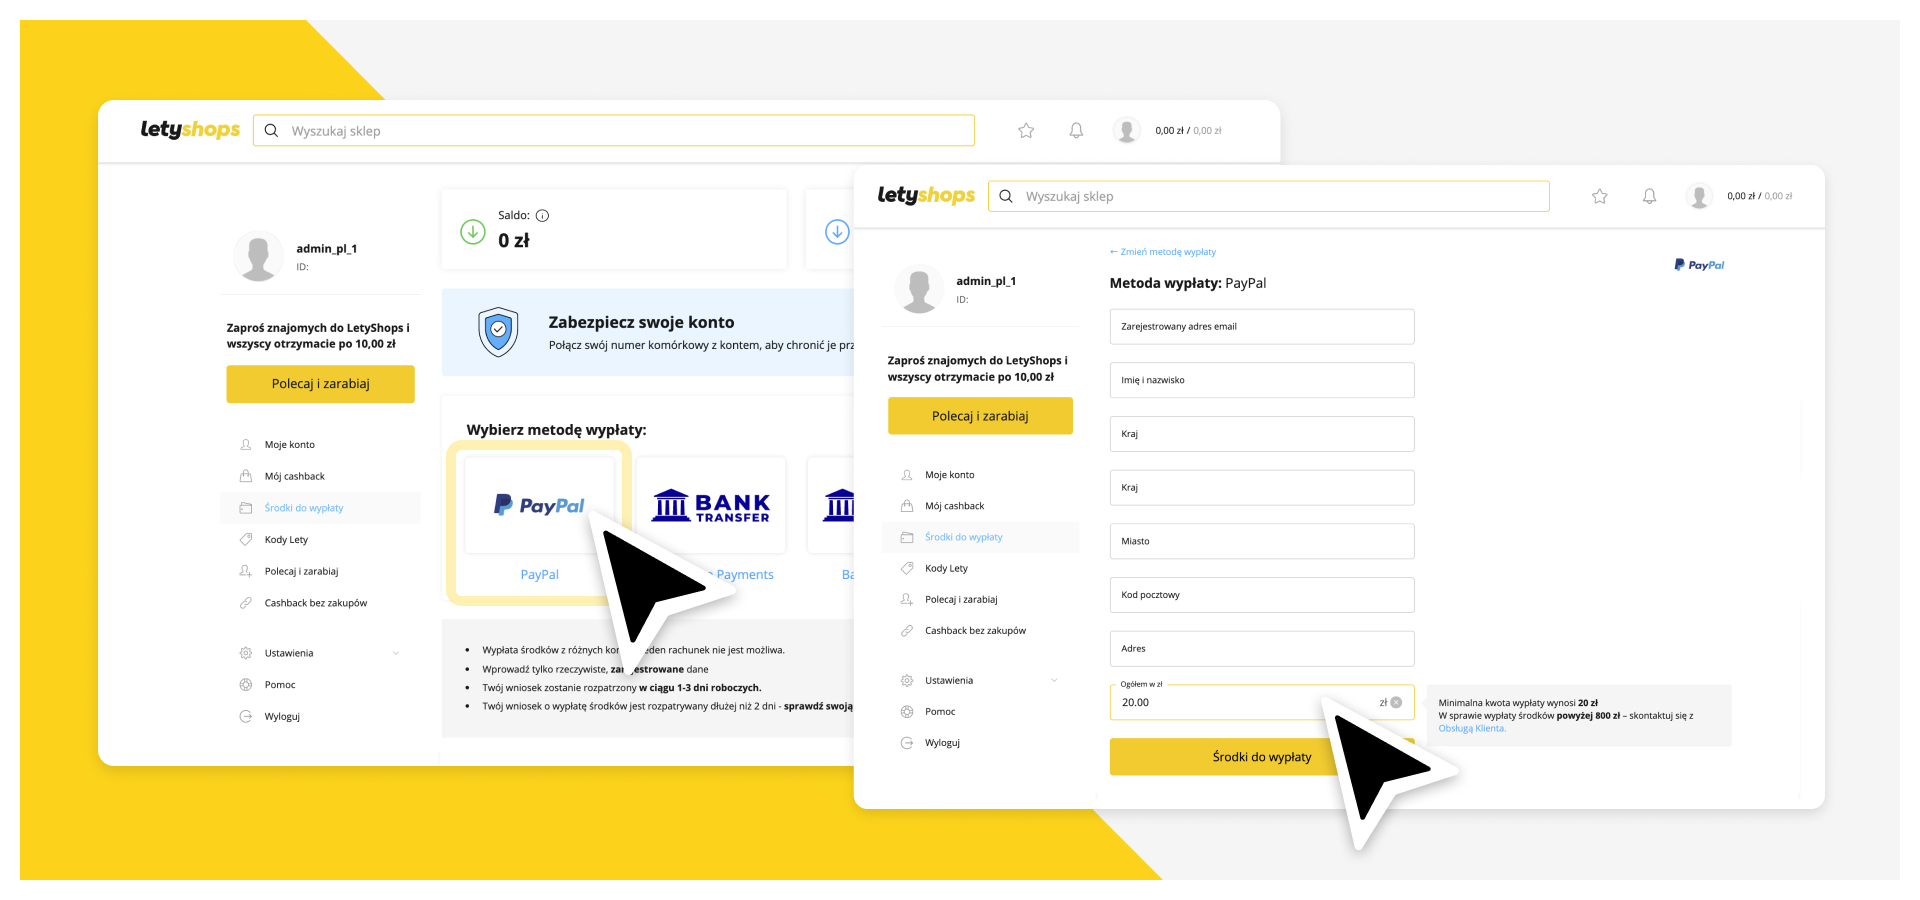Open Moje konto in the front window sidebar
1920x900 pixels.
click(950, 475)
